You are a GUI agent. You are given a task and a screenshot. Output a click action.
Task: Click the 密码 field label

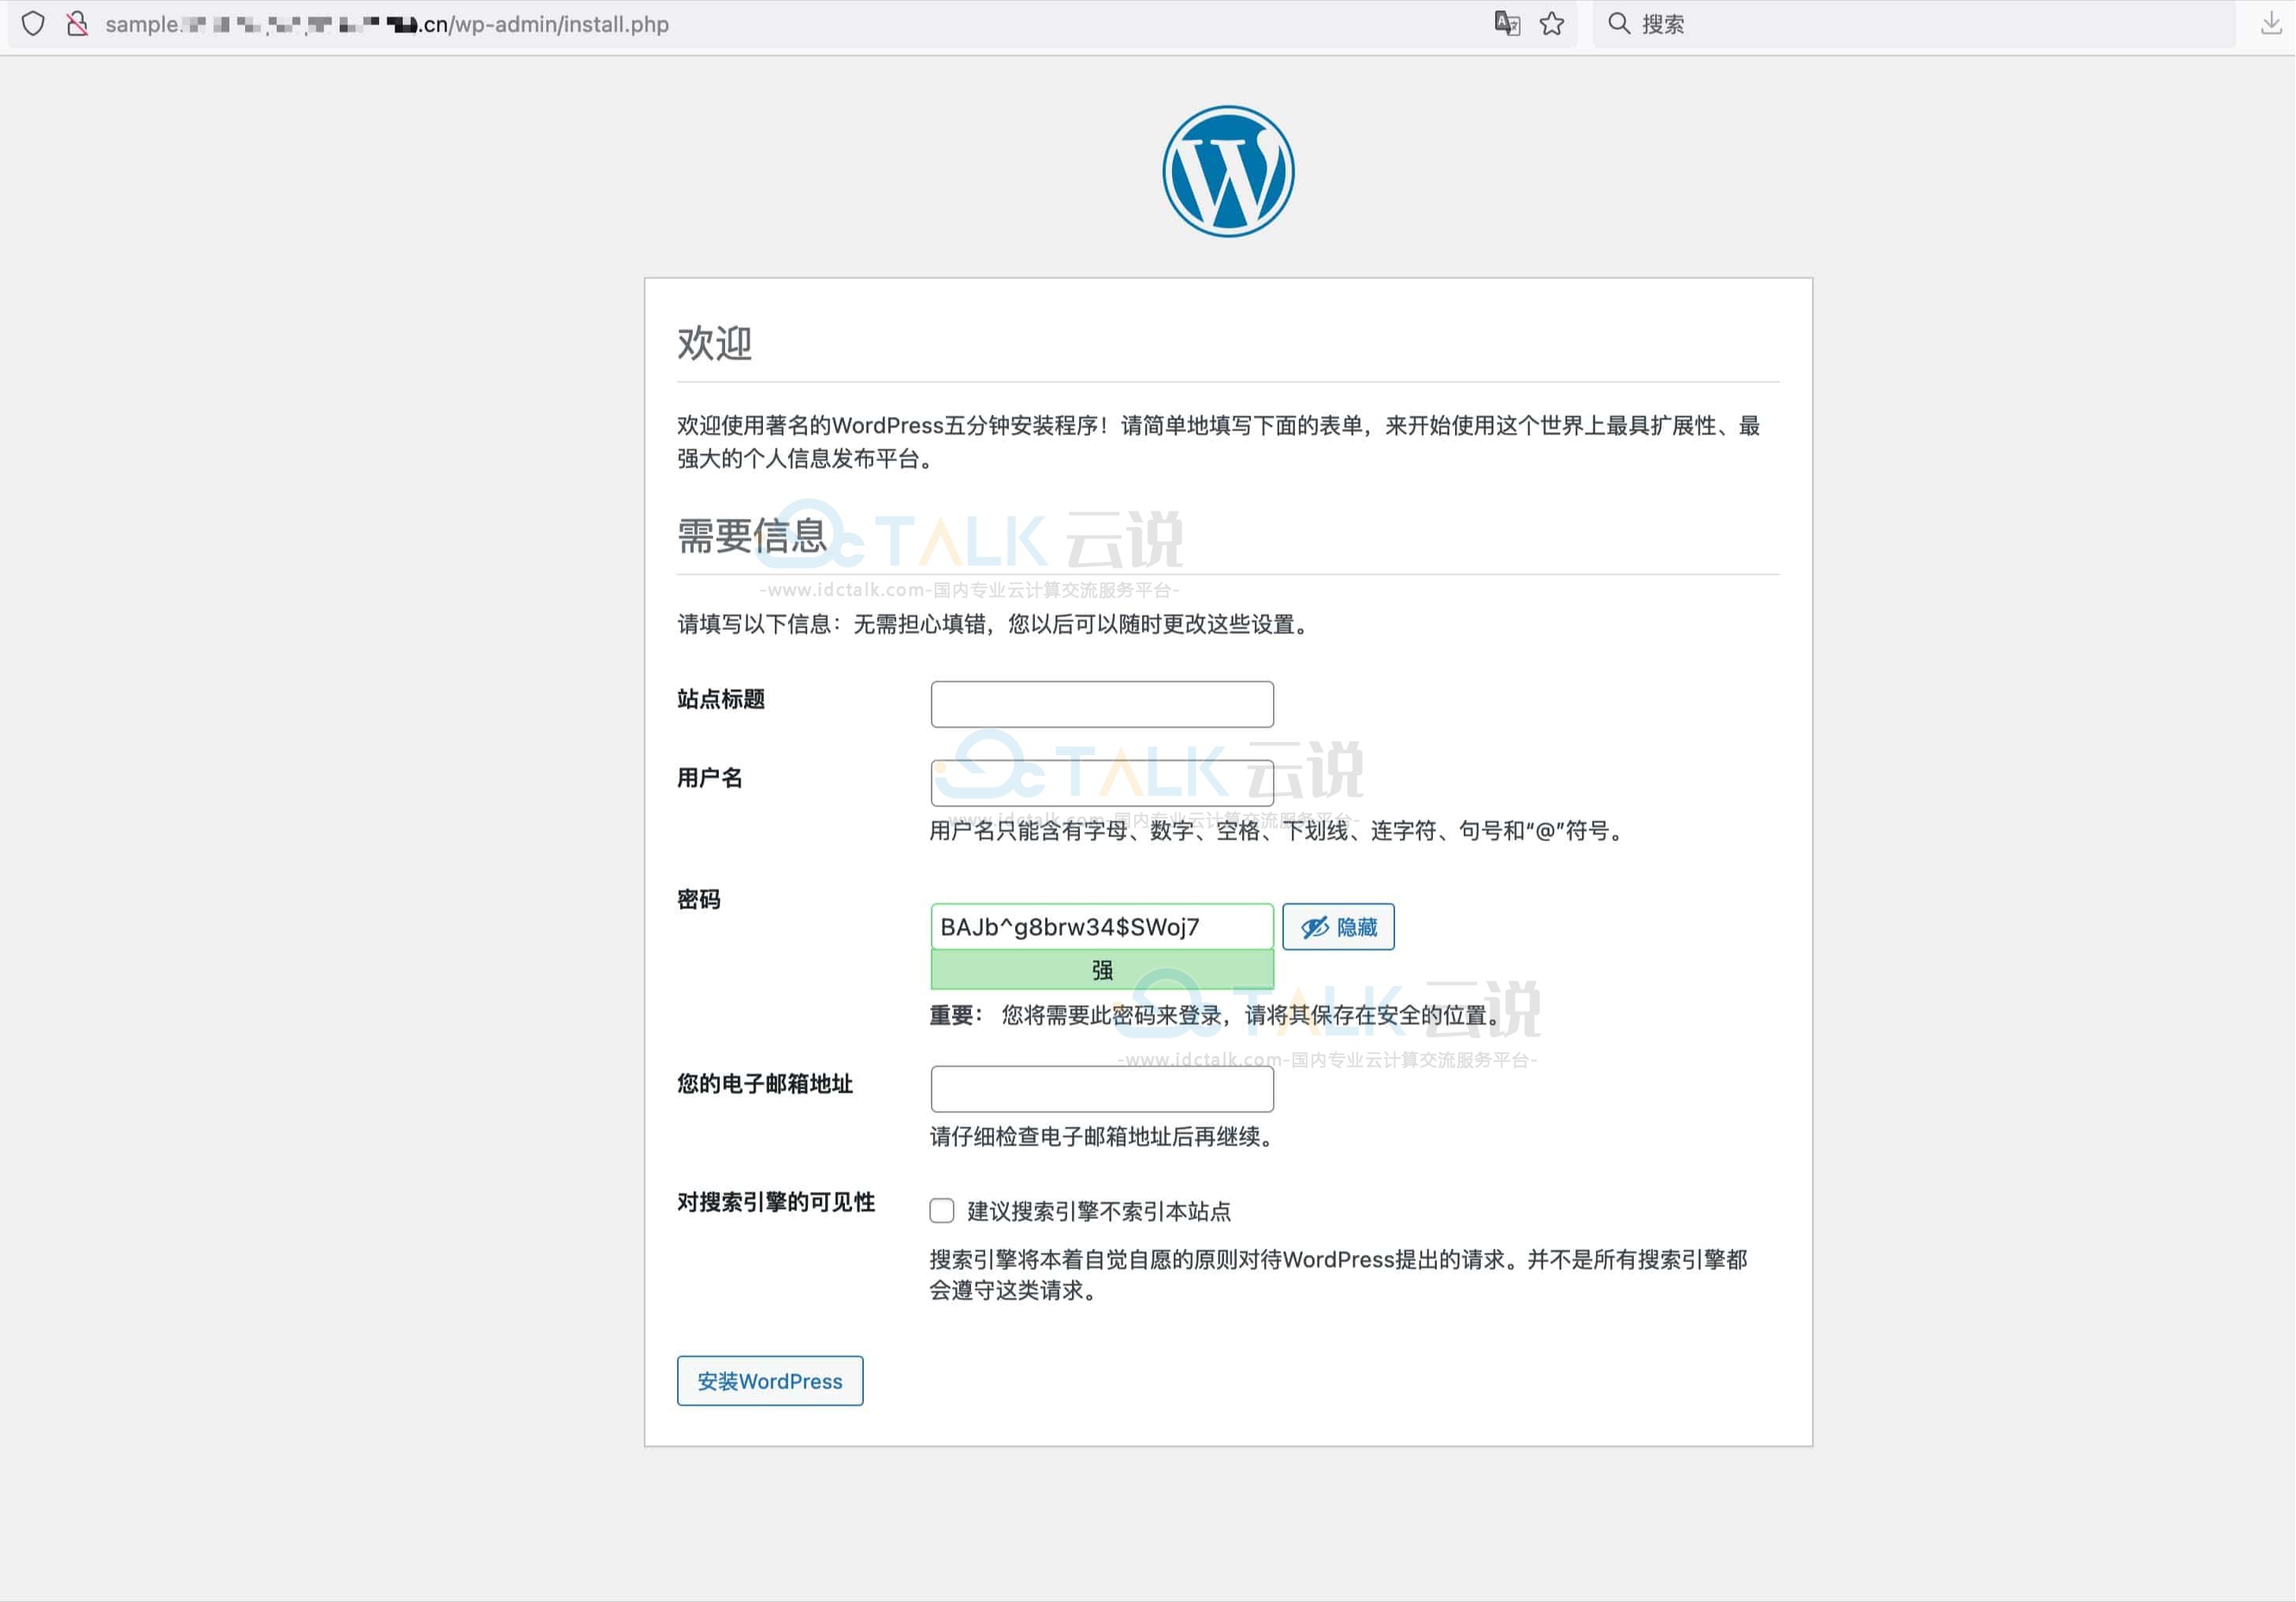coord(698,900)
